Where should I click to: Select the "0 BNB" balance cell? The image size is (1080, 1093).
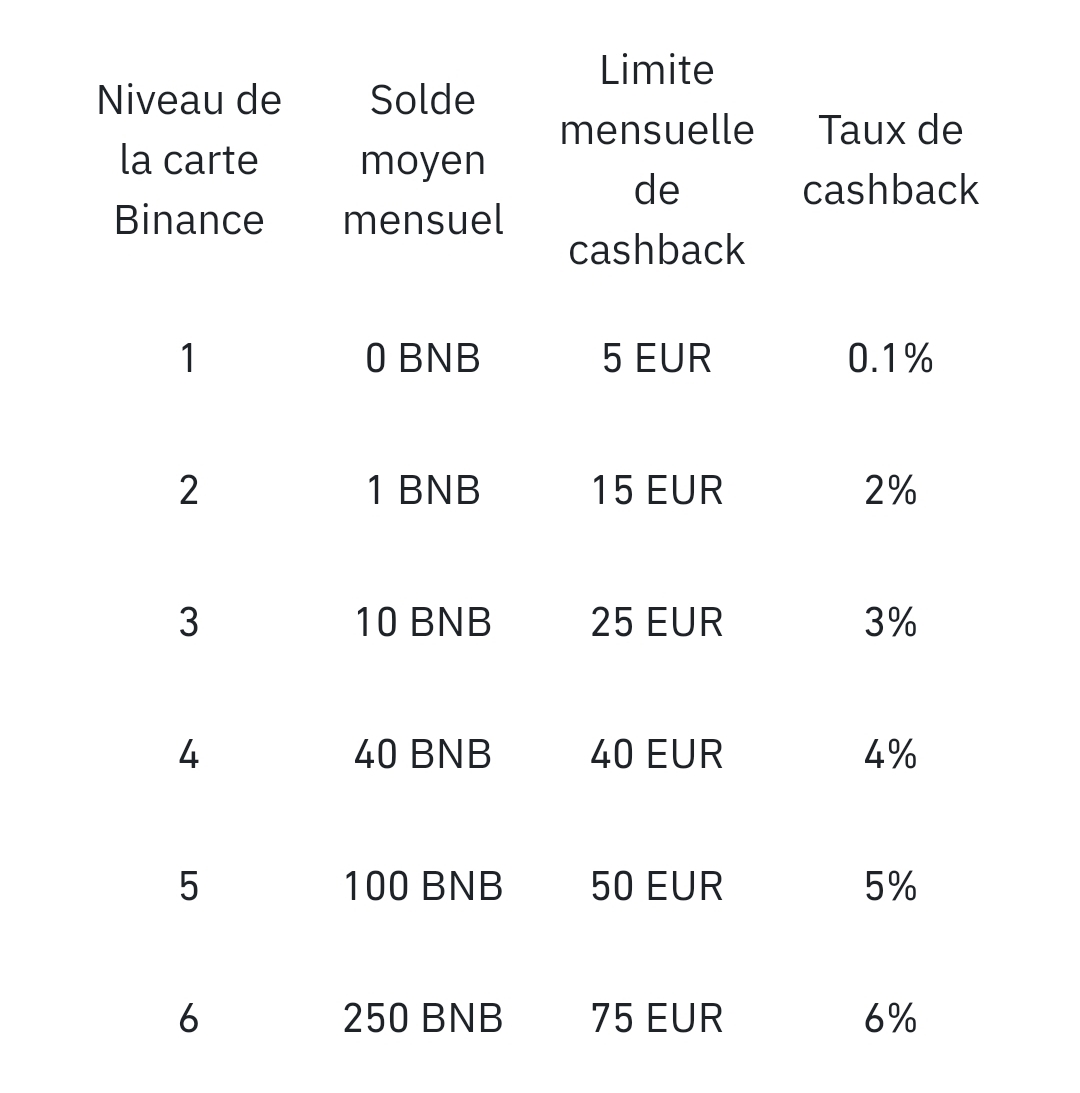coord(423,358)
